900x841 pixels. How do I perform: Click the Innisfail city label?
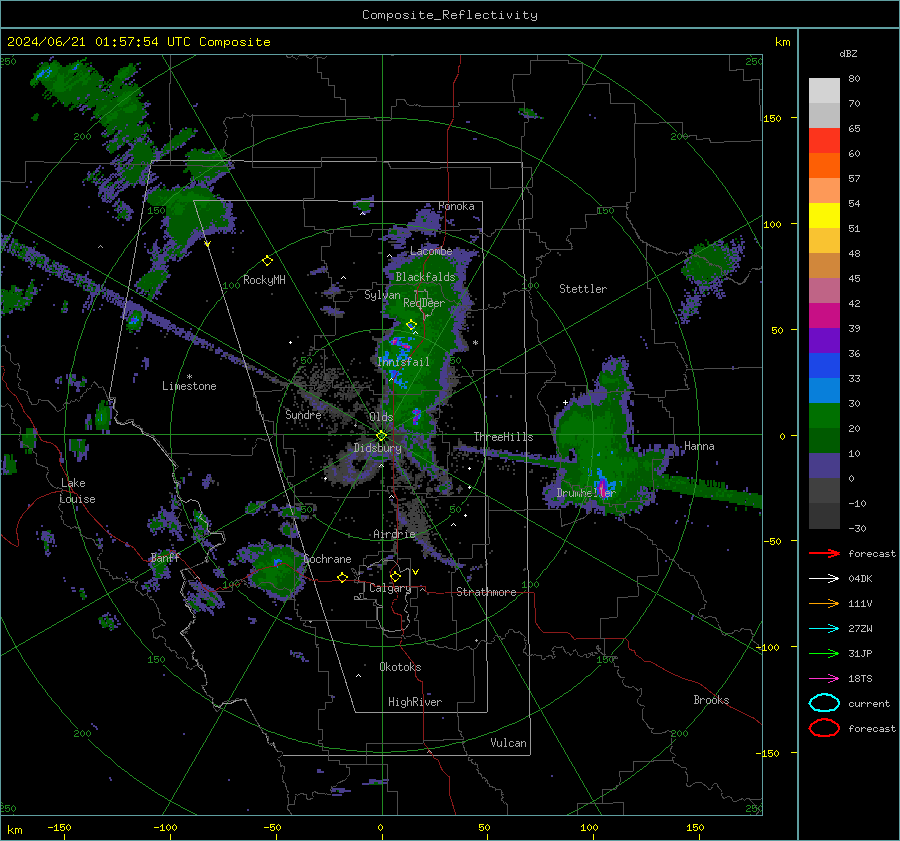(404, 362)
